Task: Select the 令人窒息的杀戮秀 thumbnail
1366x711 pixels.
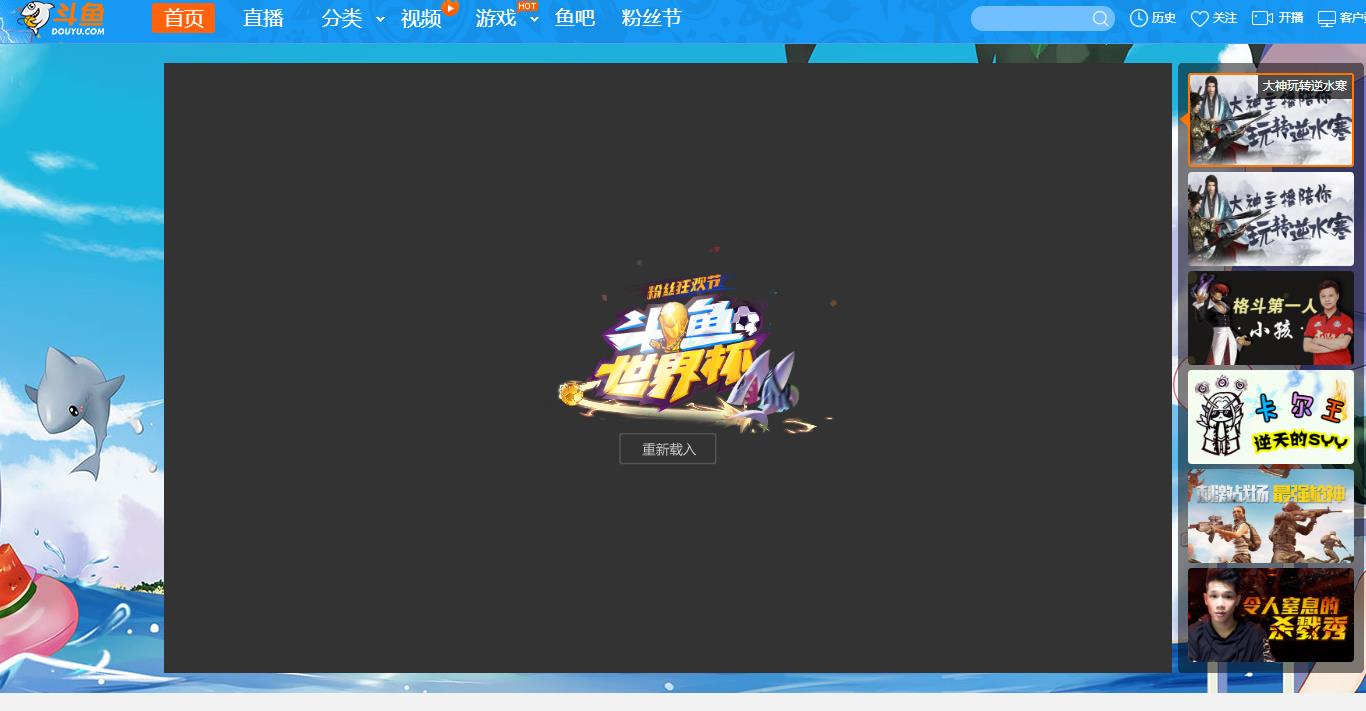Action: click(1270, 615)
